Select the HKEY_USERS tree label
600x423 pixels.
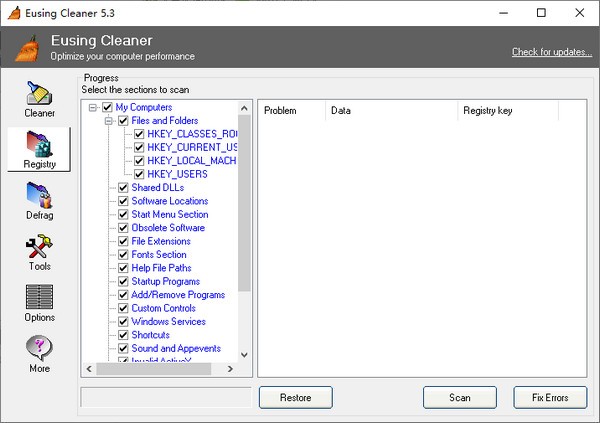tap(178, 175)
